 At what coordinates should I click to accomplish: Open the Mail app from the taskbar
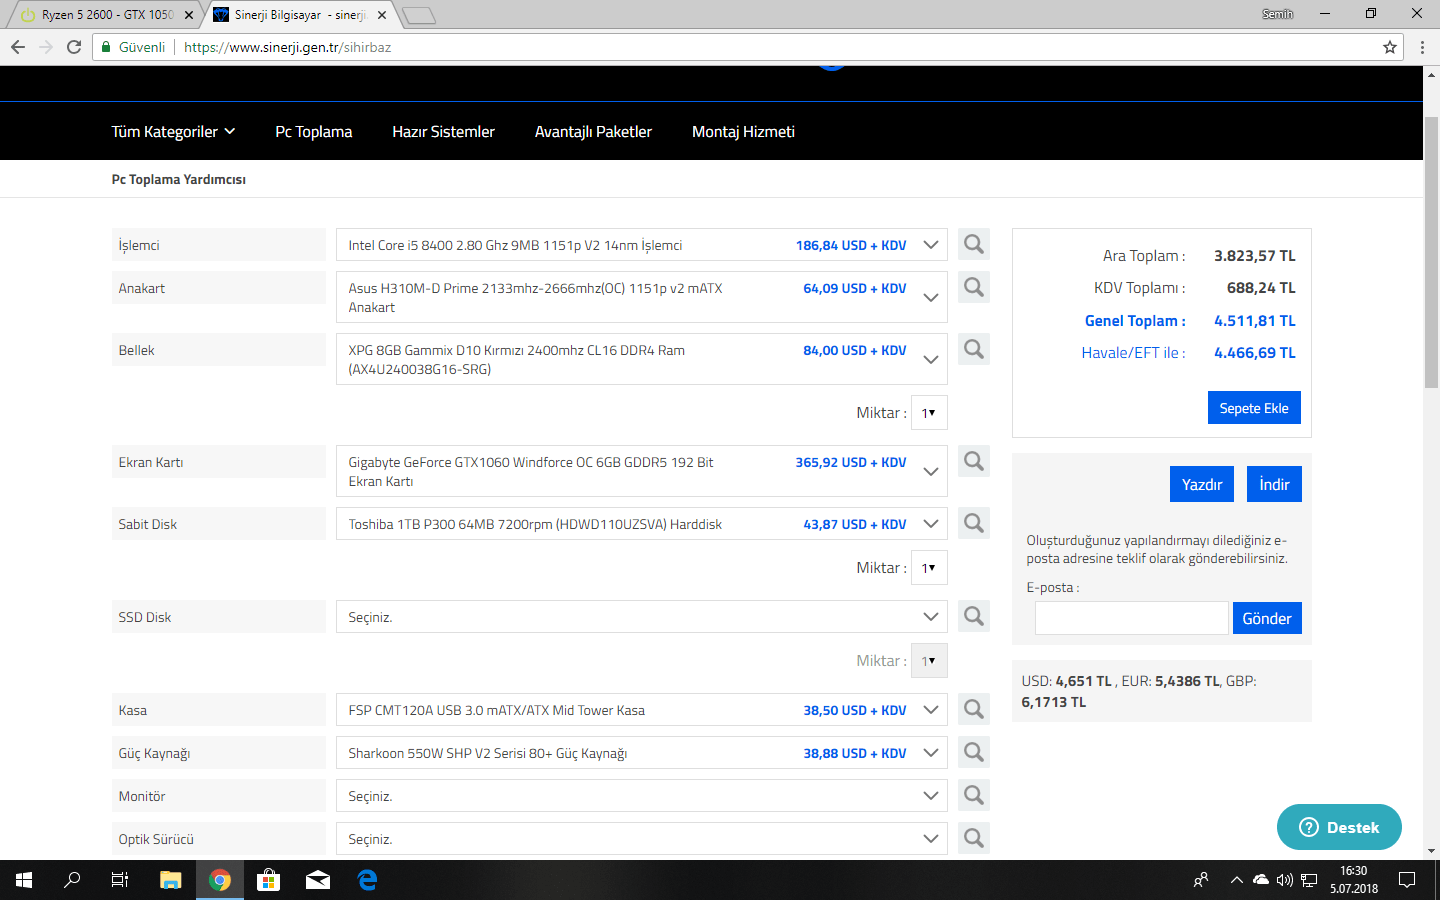click(318, 880)
